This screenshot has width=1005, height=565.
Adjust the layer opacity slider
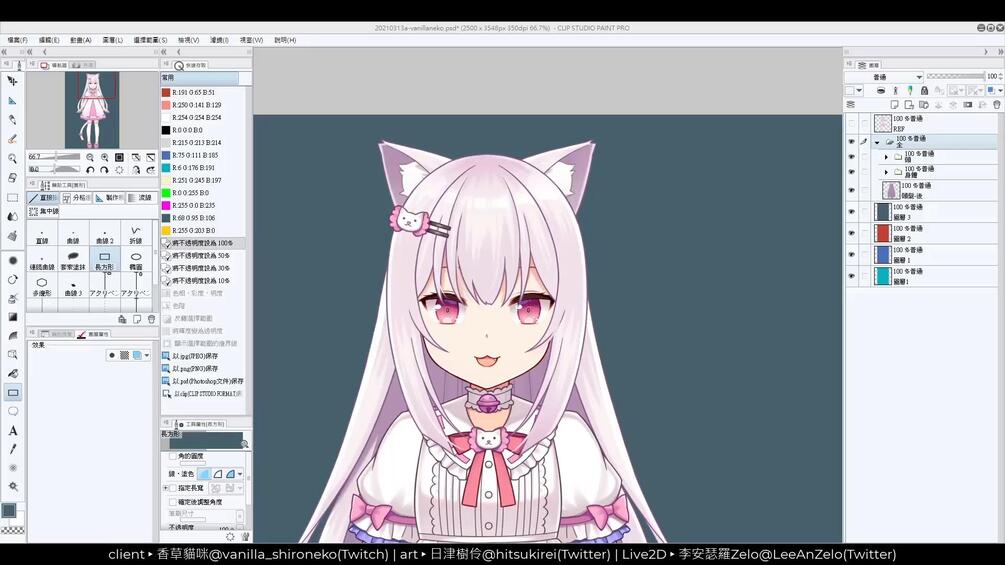955,76
